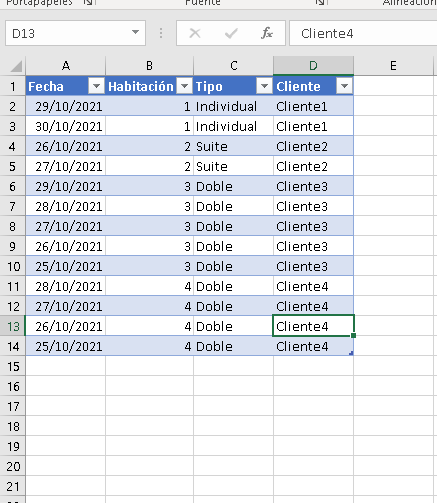Click the Enter checkmark in formula bar
The width and height of the screenshot is (437, 503).
coord(231,33)
